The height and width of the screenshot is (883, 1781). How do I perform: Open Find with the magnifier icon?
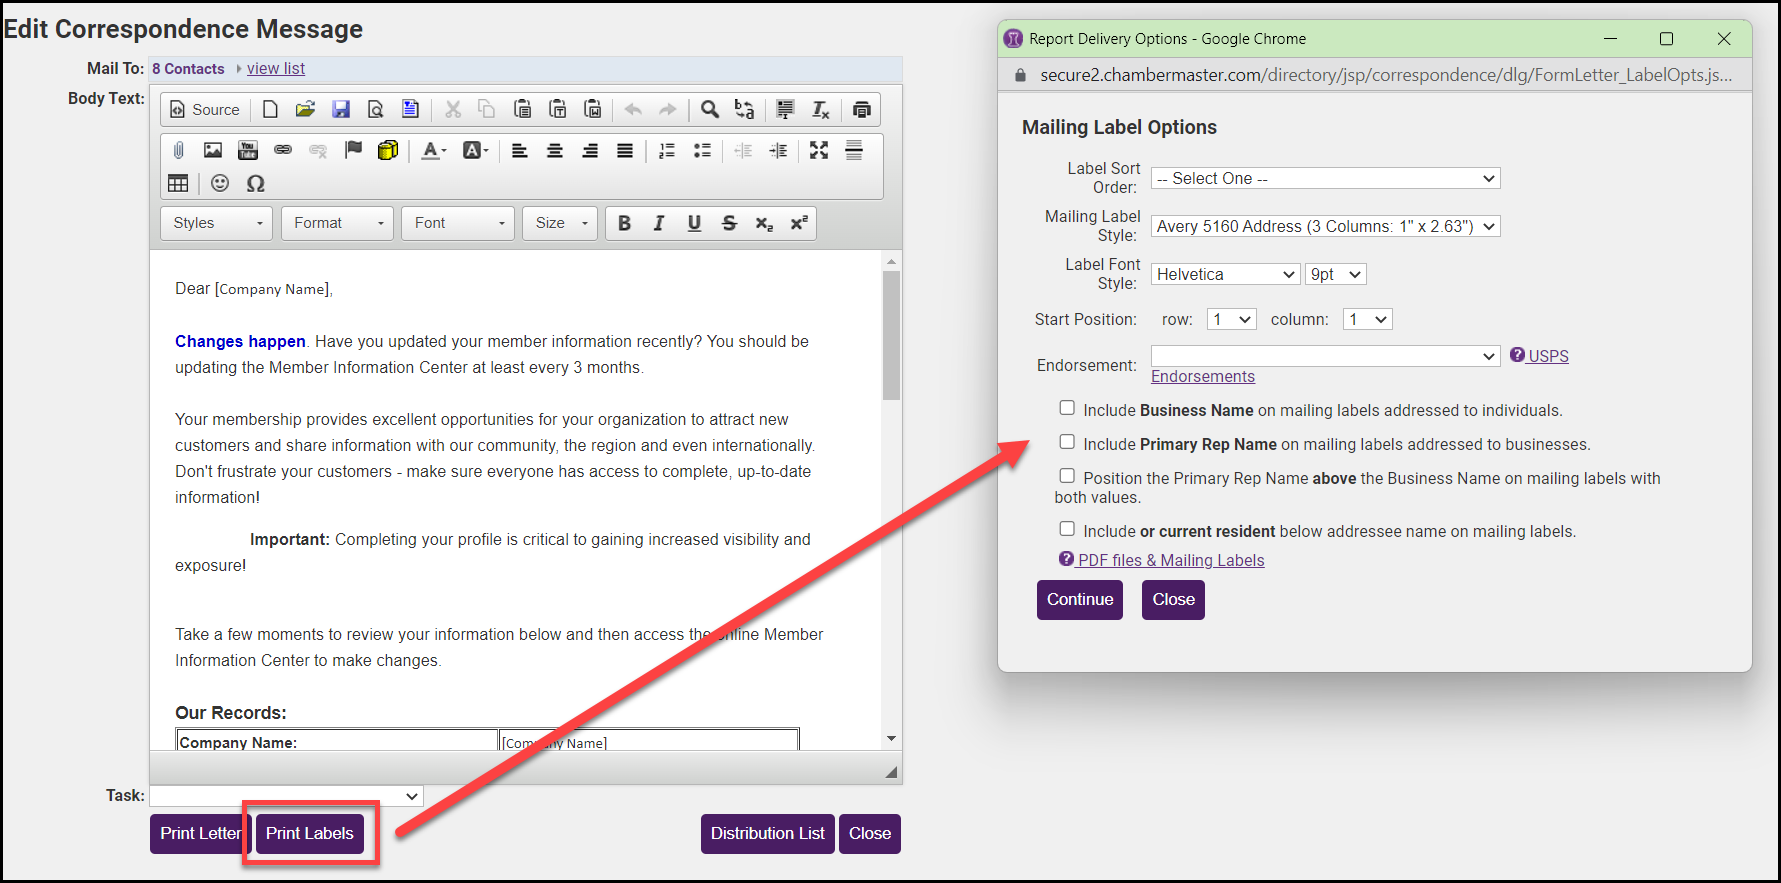click(x=709, y=110)
